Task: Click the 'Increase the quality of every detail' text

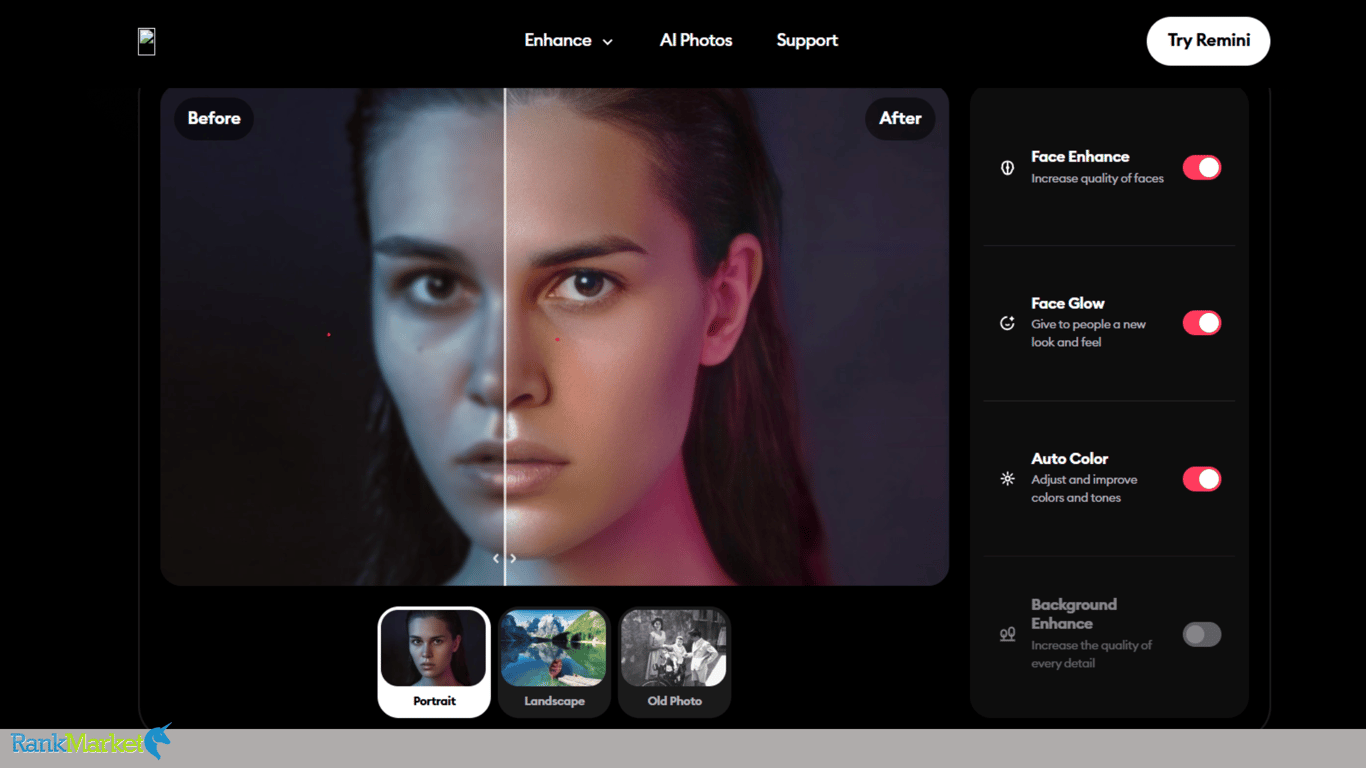Action: [x=1091, y=654]
